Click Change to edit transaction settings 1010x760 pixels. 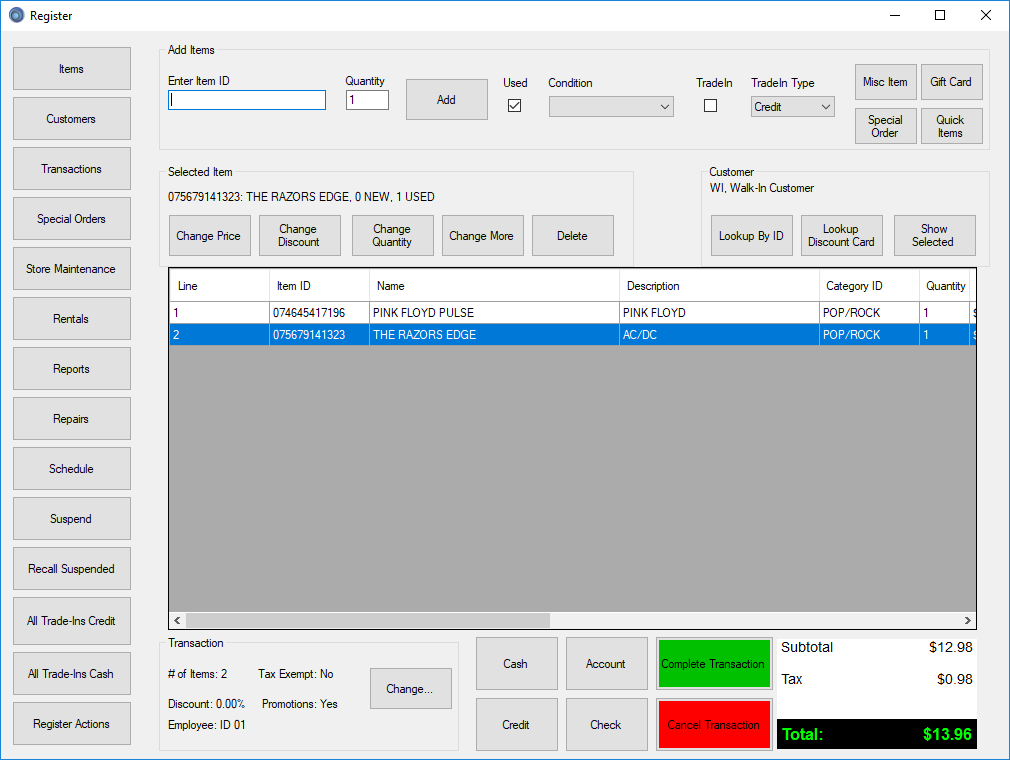pos(410,688)
